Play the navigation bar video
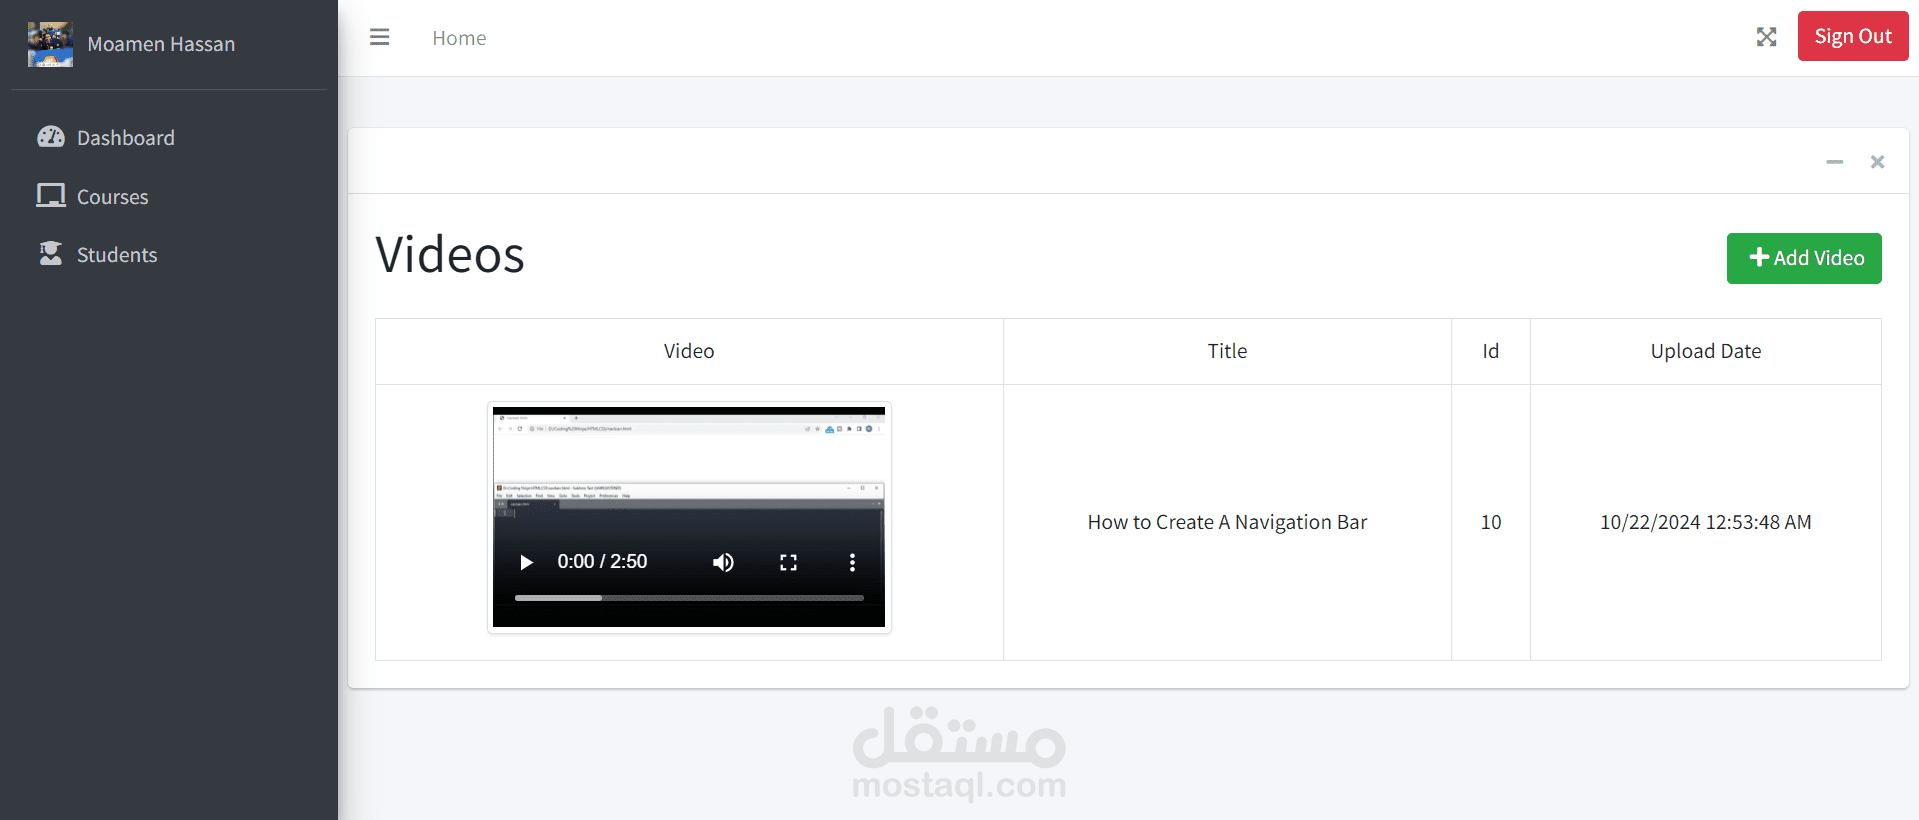This screenshot has width=1919, height=820. point(526,562)
